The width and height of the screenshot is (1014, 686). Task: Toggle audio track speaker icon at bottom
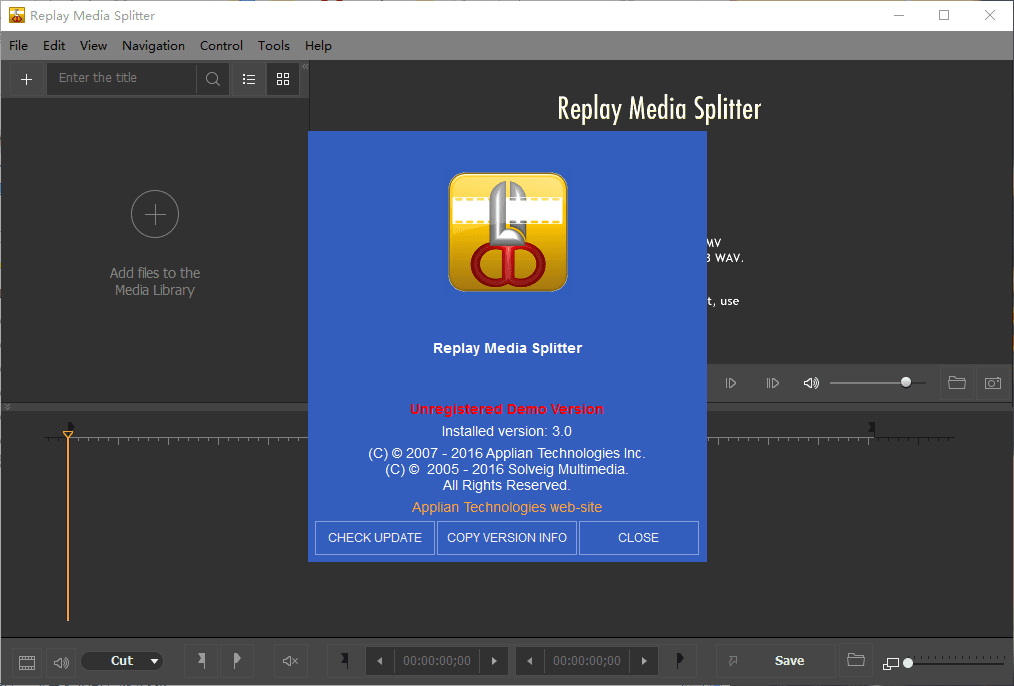tap(61, 662)
